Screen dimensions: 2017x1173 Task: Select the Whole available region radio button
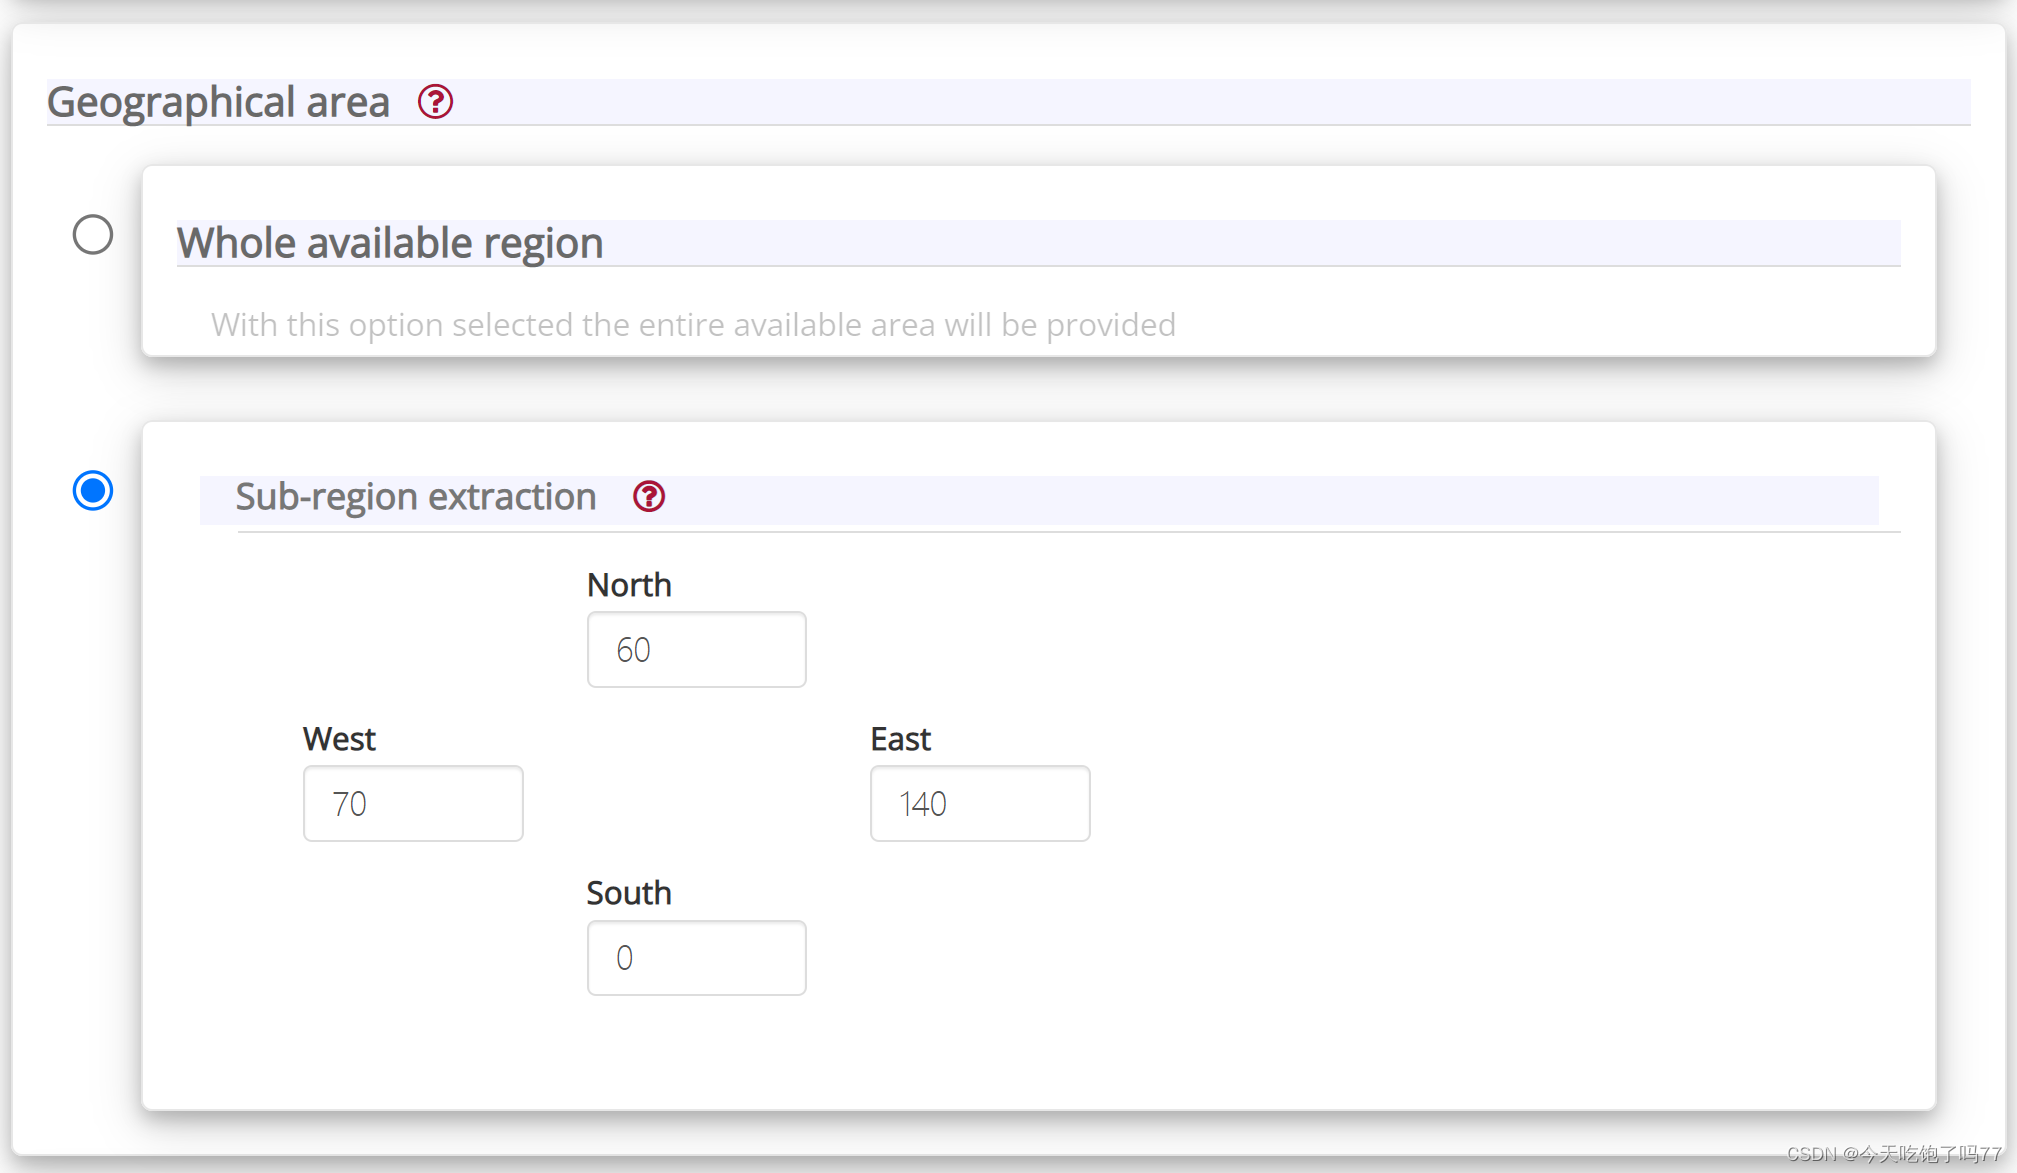[93, 234]
